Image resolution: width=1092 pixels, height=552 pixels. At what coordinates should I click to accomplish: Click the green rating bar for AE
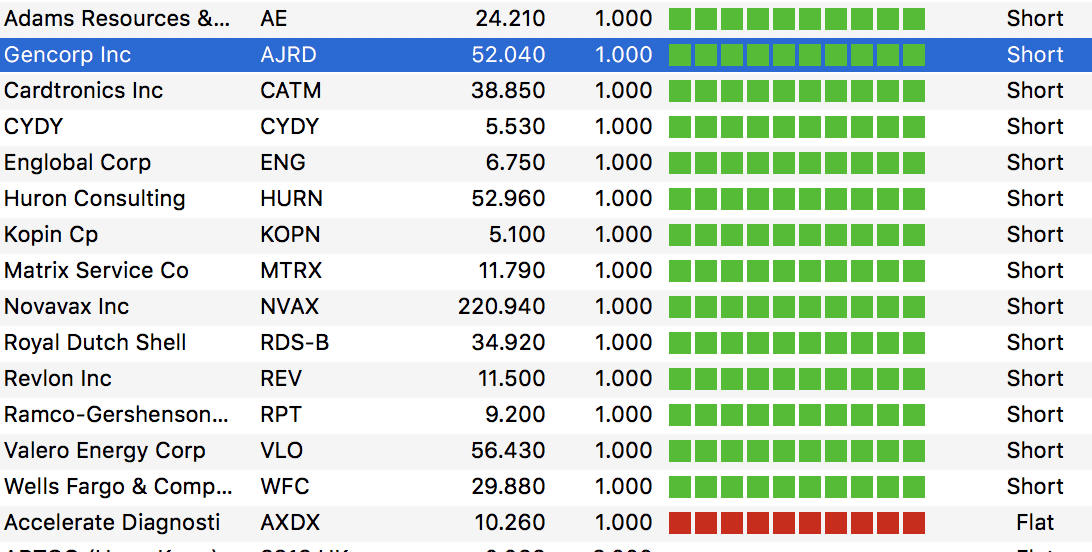click(x=797, y=19)
